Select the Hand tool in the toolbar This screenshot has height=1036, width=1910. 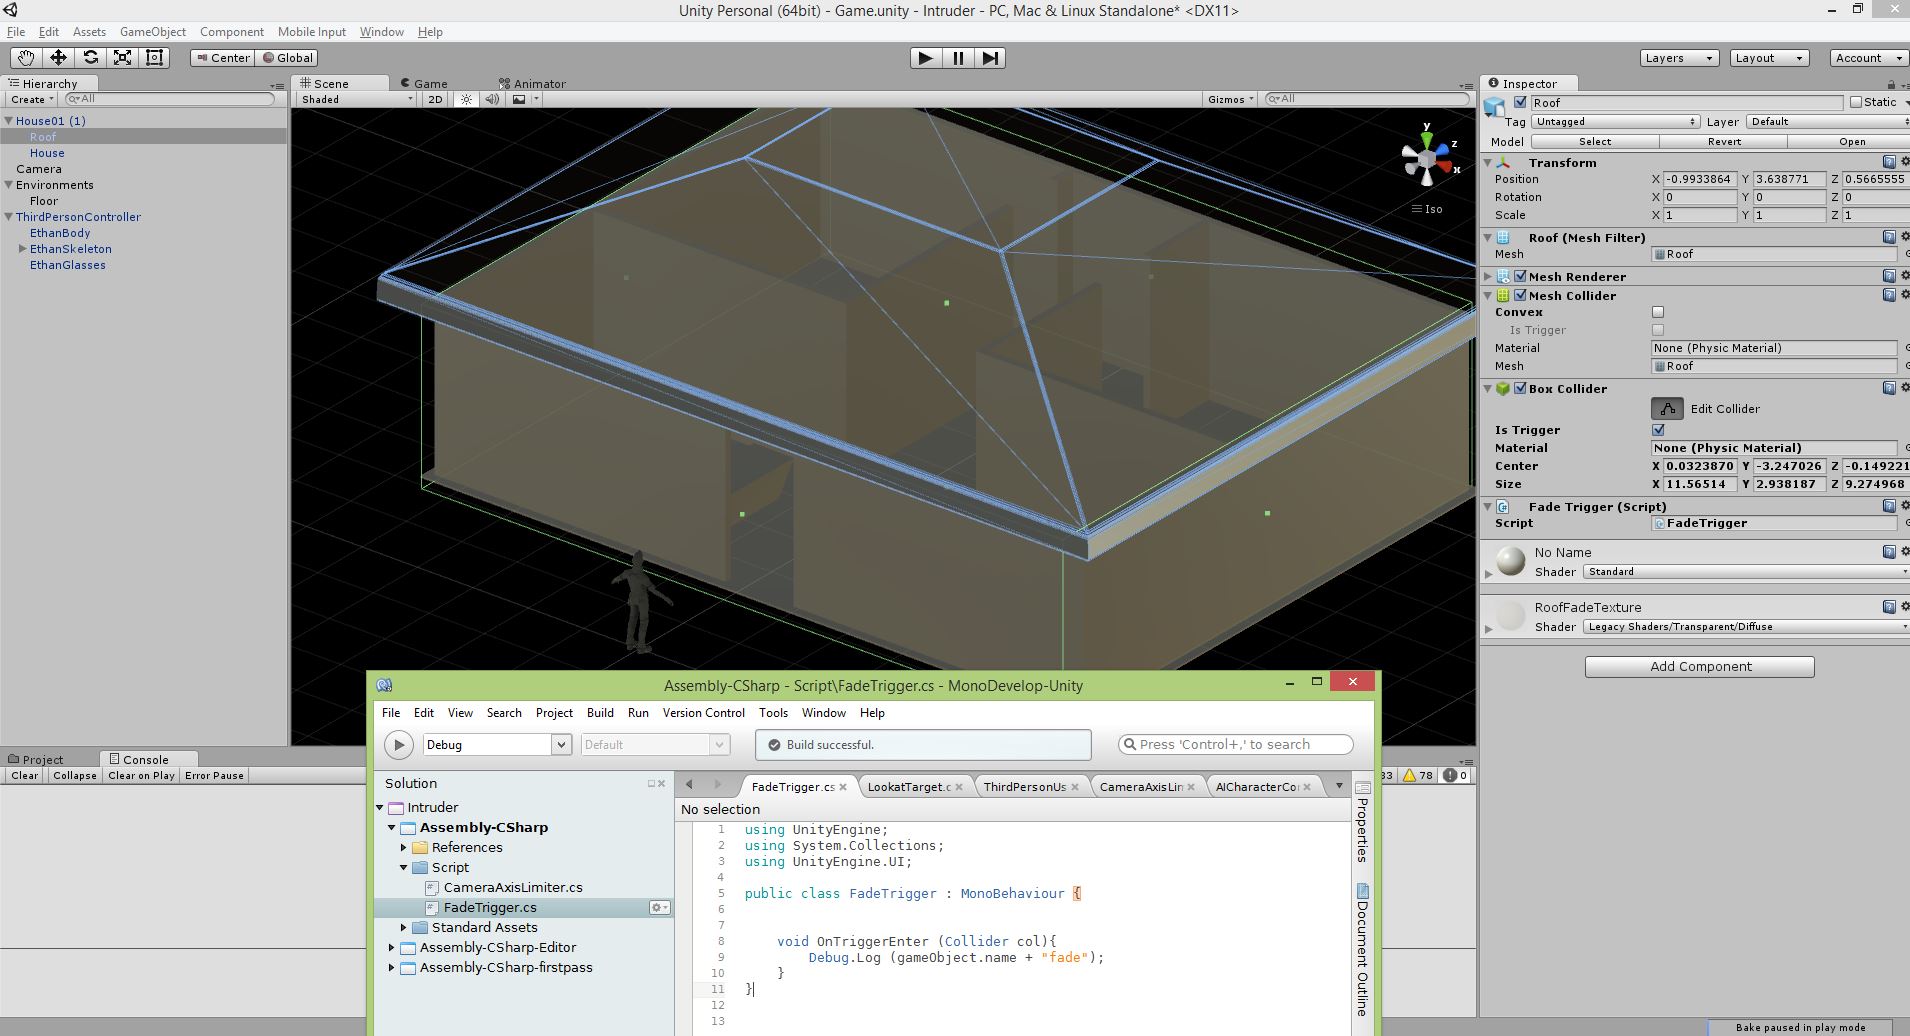pos(25,58)
